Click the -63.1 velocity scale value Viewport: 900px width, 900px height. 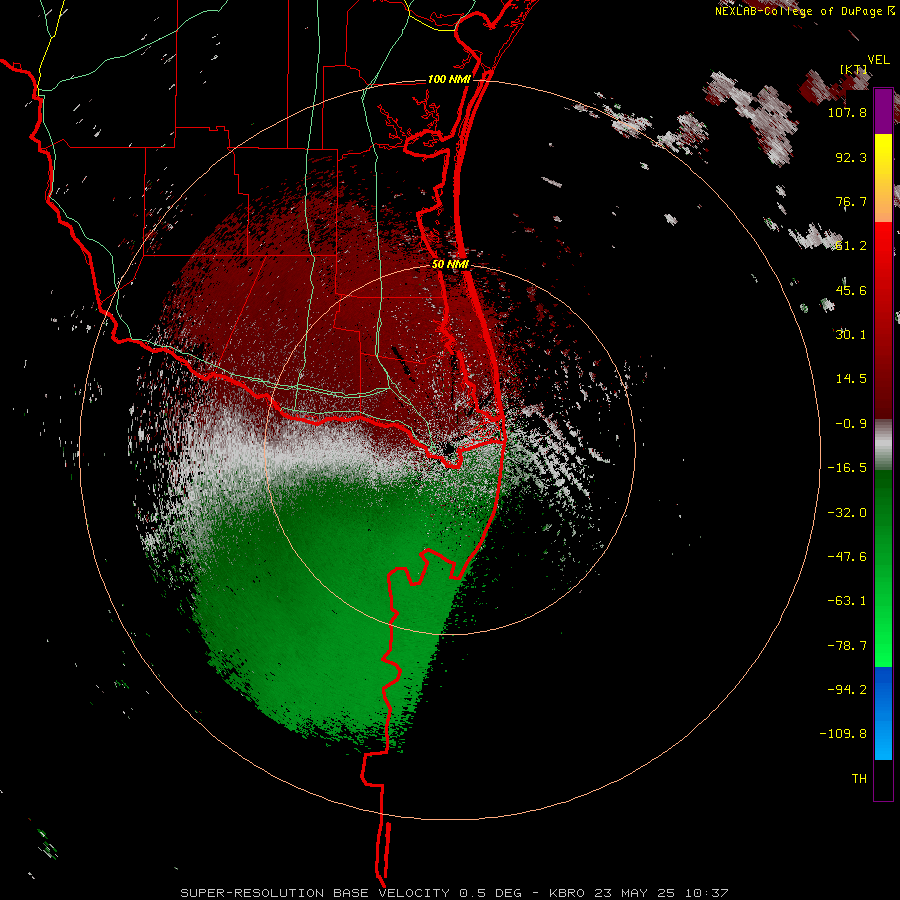point(847,601)
